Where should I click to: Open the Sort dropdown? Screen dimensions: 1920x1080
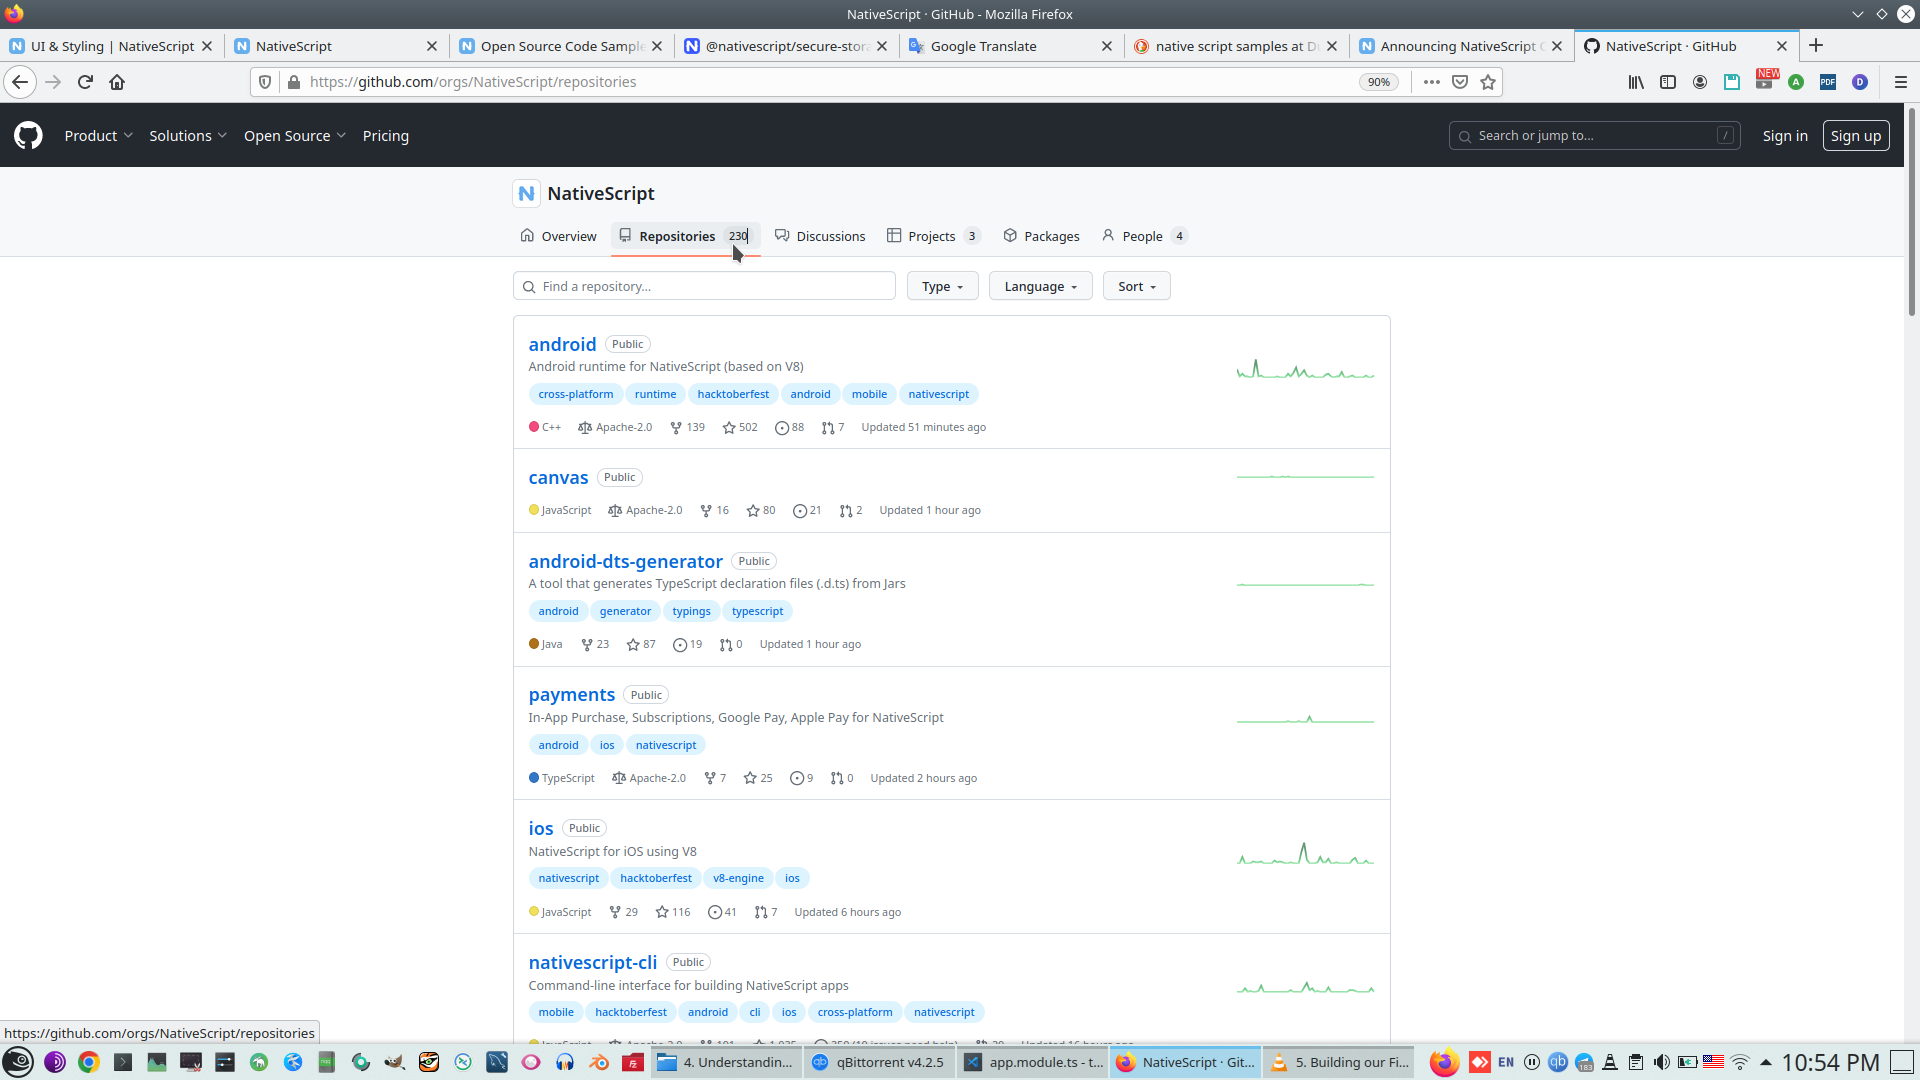[1136, 286]
